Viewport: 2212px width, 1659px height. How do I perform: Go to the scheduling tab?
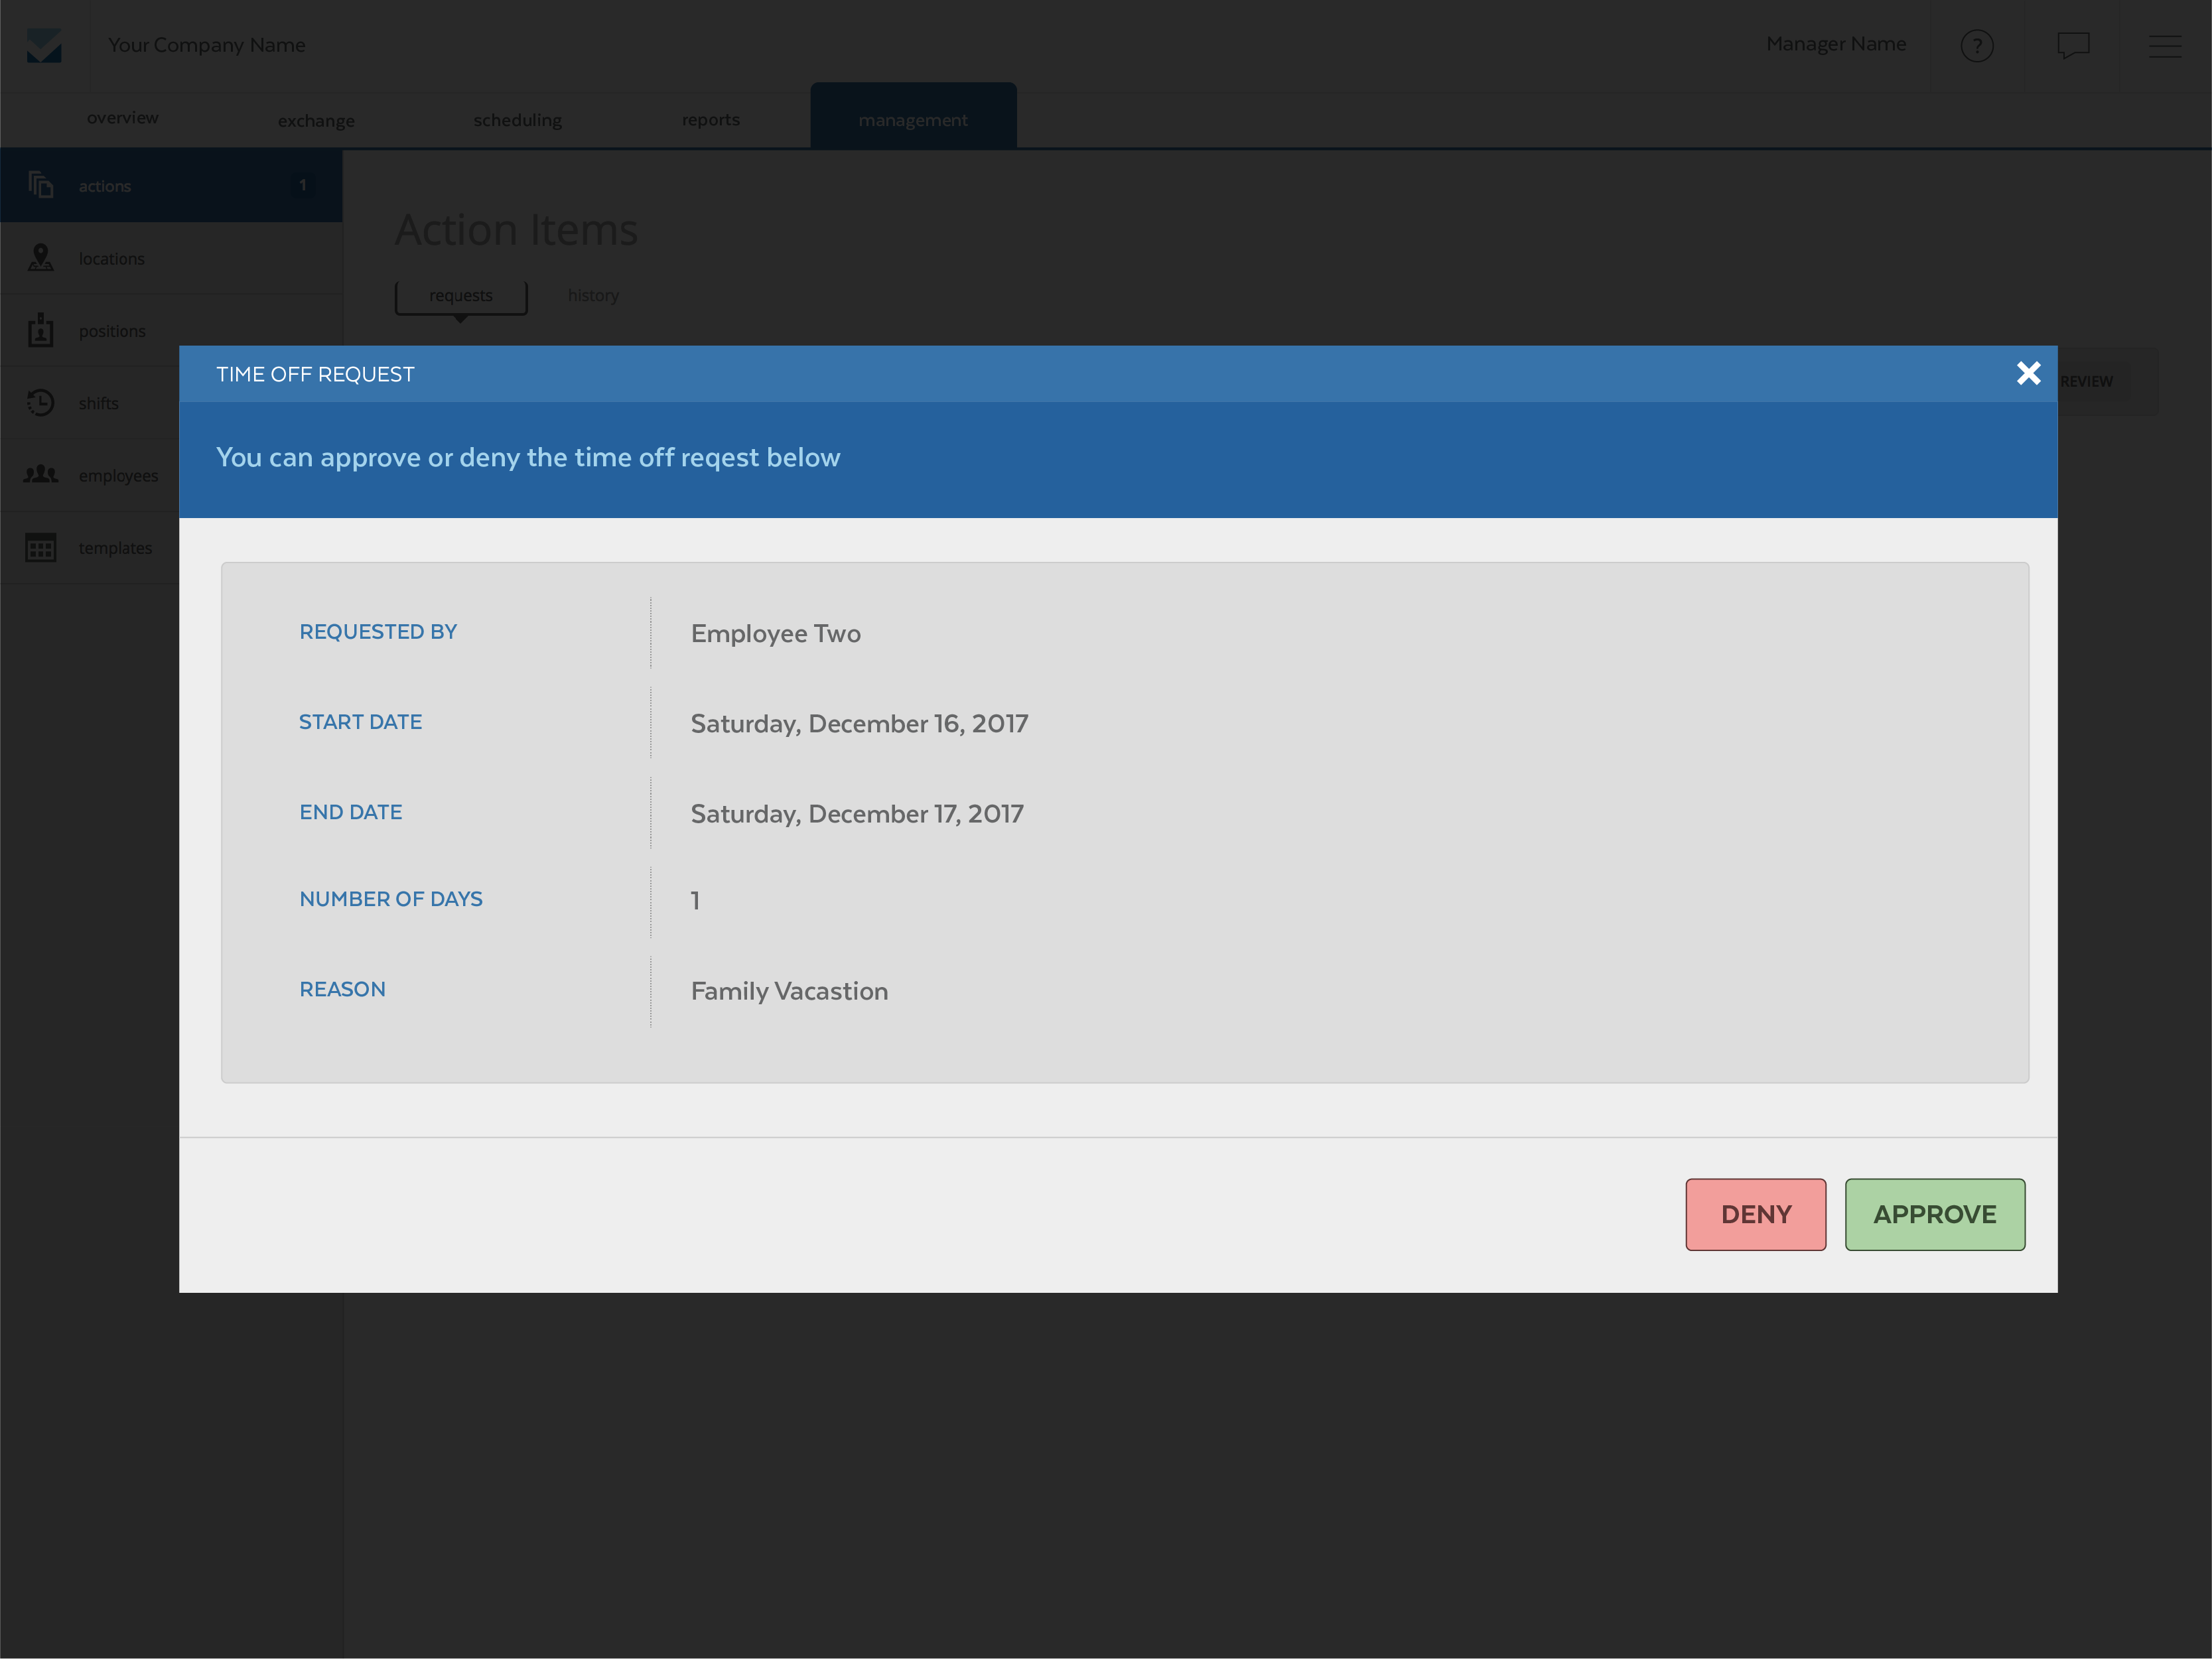pyautogui.click(x=517, y=120)
